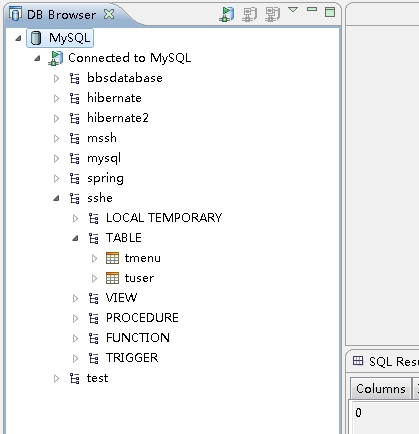
Task: Close the DB Browser tab
Action: coord(109,14)
